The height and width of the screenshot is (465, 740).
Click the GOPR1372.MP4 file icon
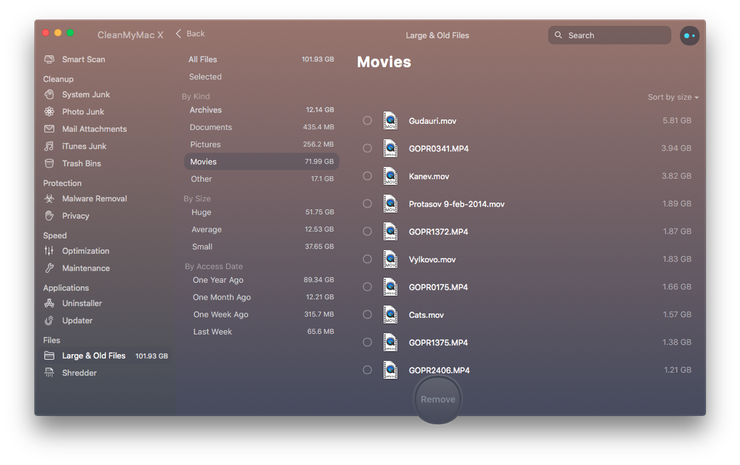click(x=390, y=231)
